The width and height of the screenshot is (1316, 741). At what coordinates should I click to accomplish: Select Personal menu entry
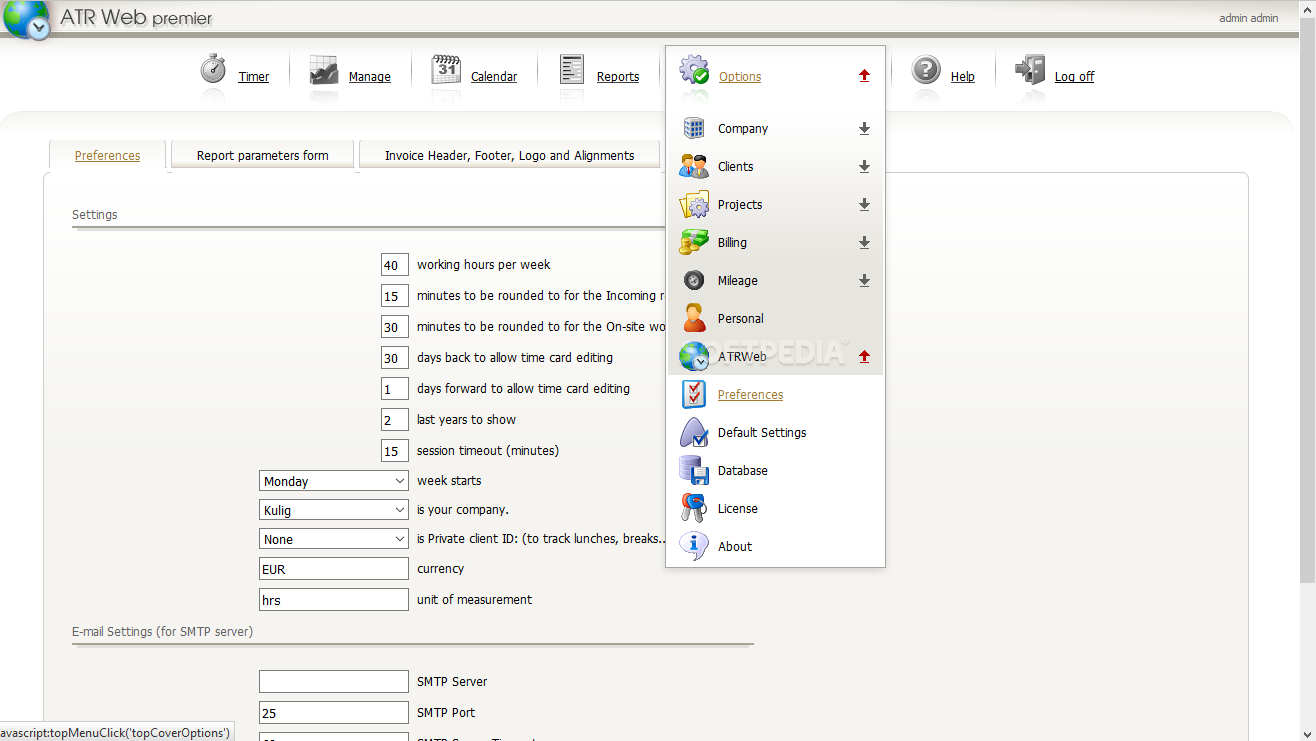741,319
